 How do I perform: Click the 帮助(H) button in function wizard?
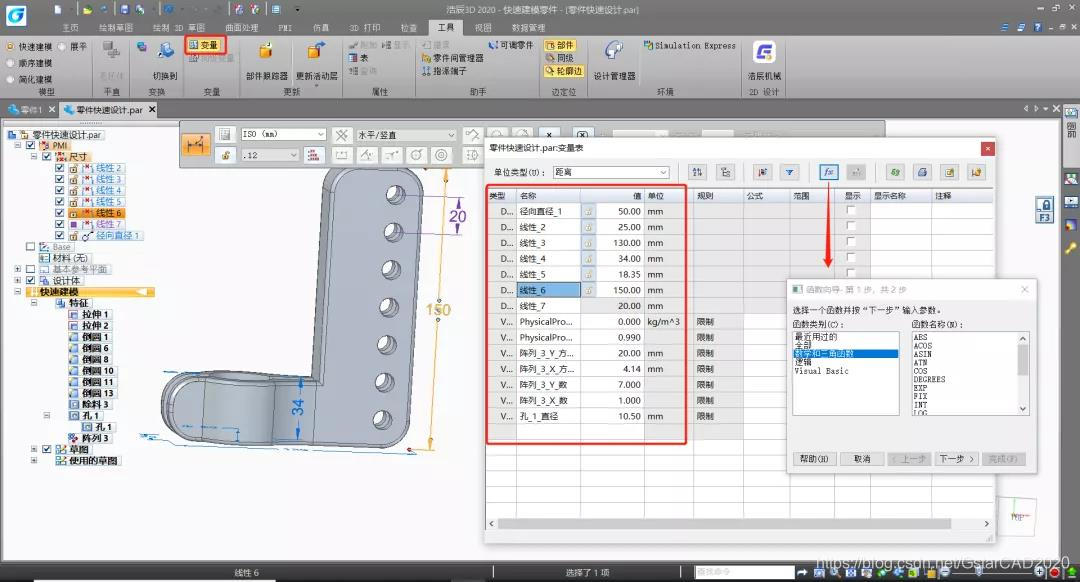click(813, 459)
